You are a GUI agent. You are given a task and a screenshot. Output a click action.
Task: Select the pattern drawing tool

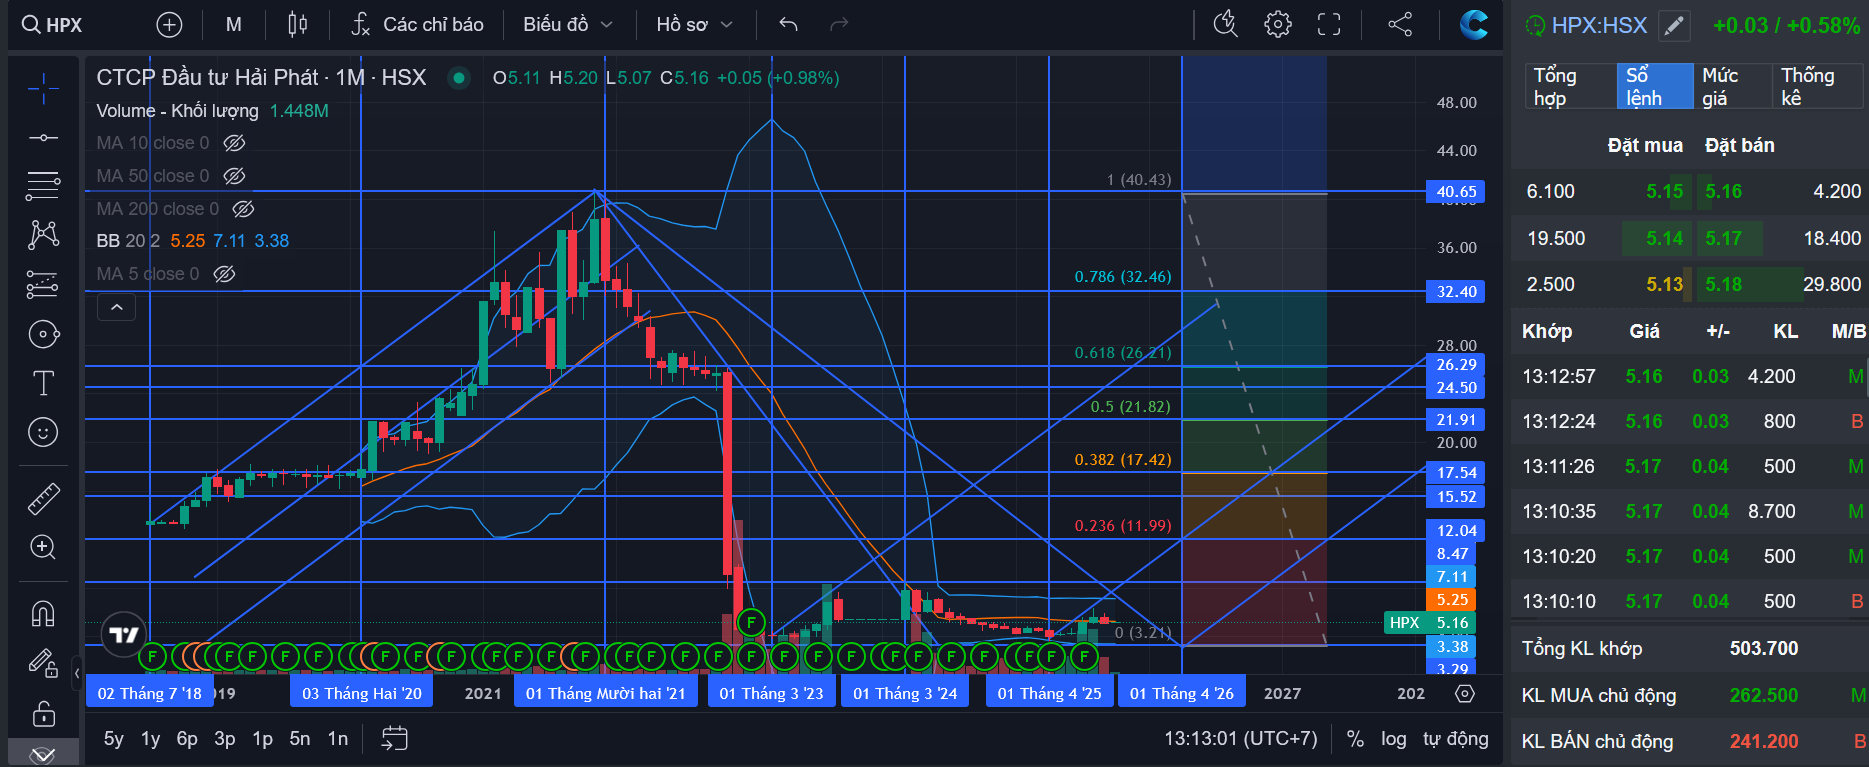[43, 235]
